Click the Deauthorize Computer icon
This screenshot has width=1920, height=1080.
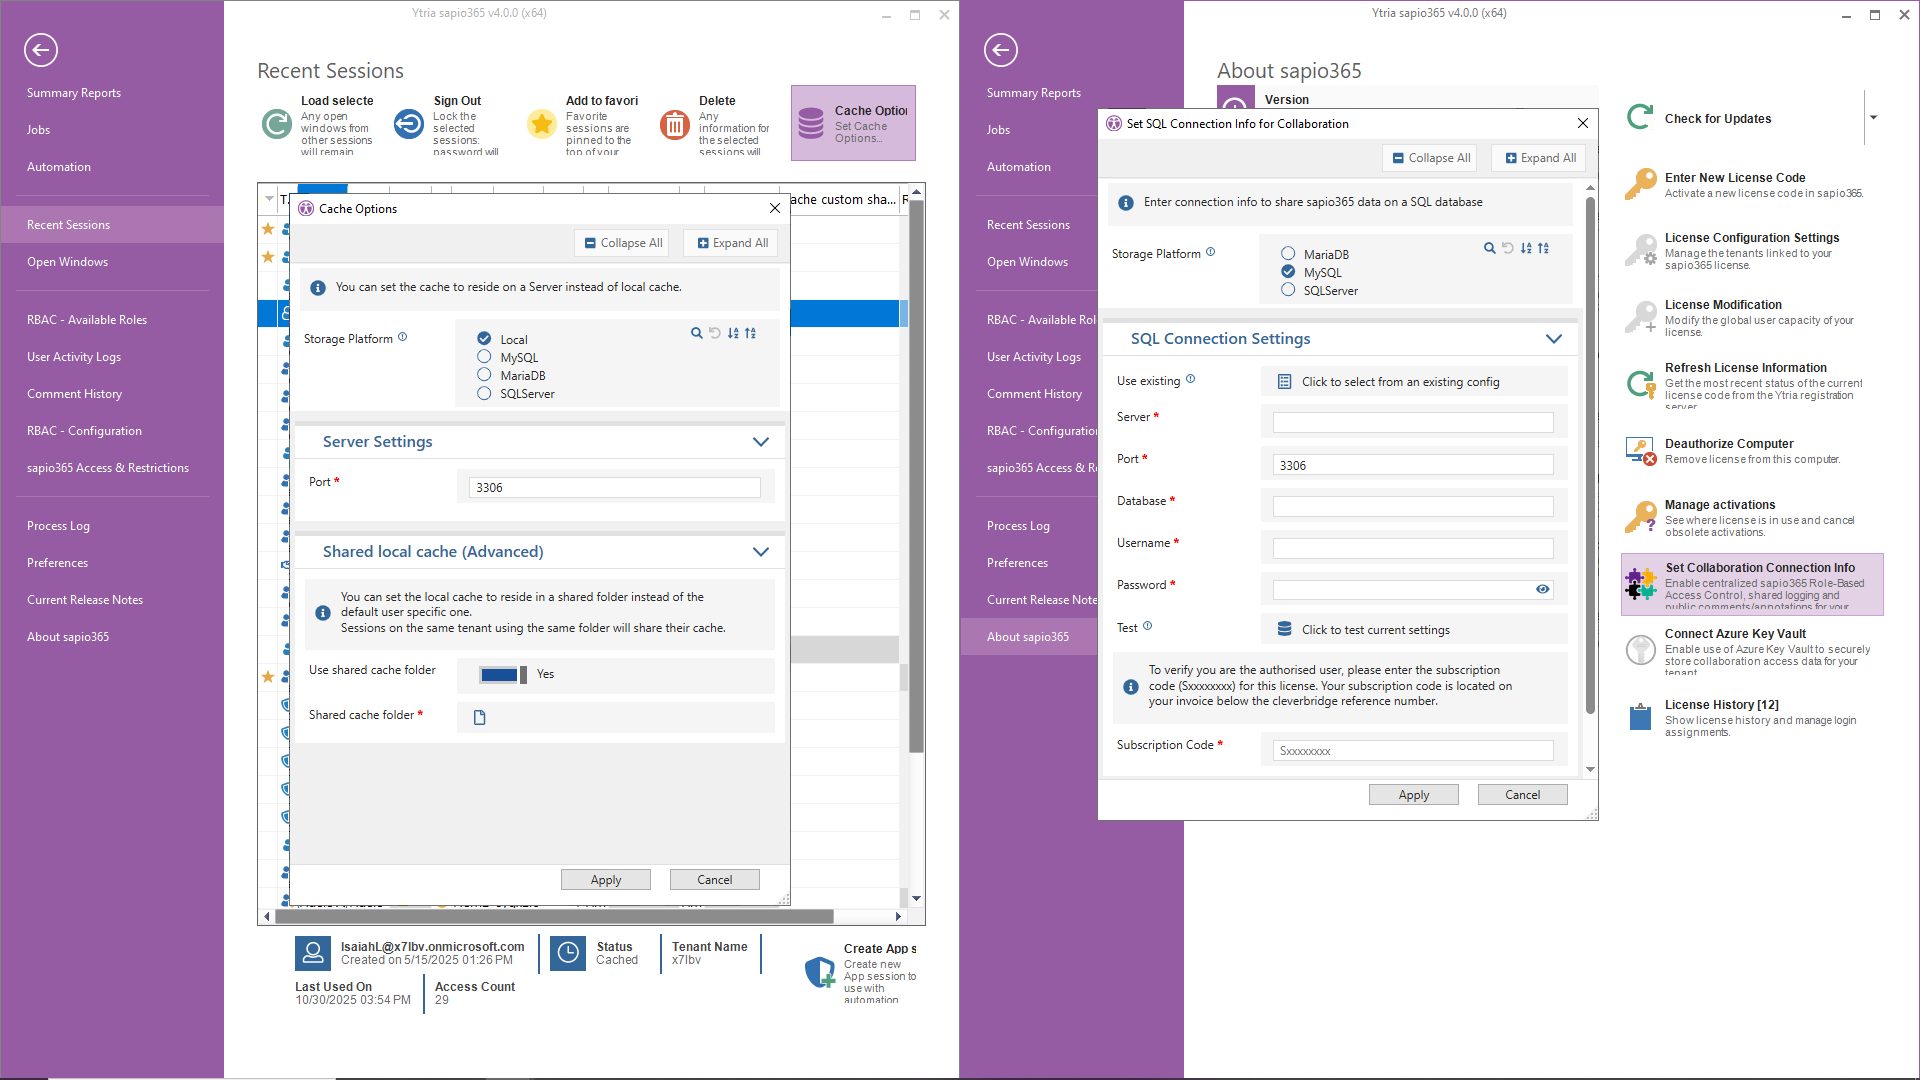(x=1640, y=451)
